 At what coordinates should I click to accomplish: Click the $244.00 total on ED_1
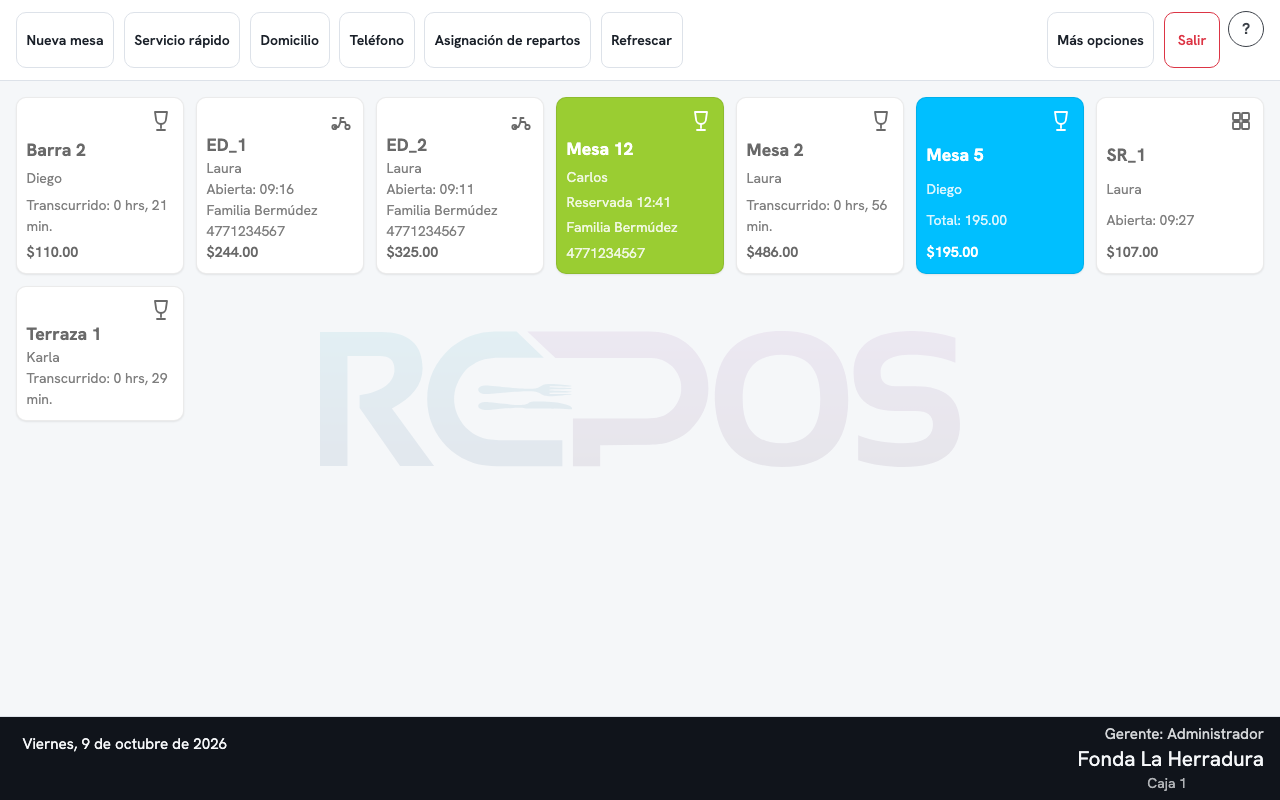232,252
